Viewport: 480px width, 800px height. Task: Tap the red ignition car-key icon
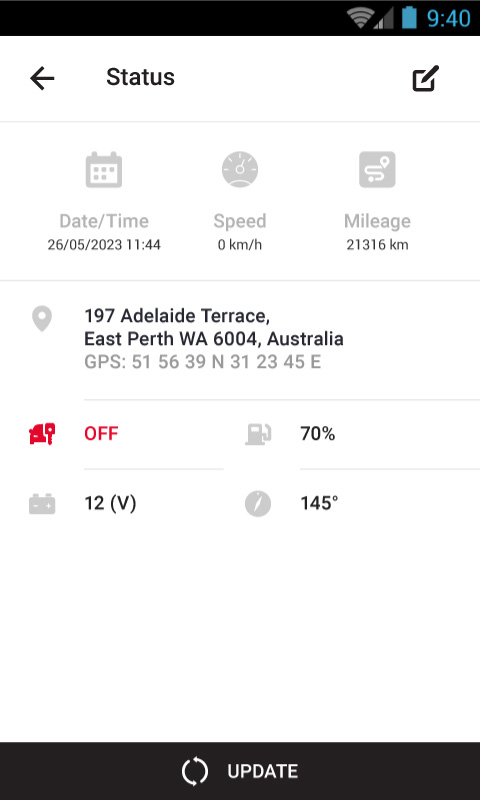pyautogui.click(x=42, y=434)
